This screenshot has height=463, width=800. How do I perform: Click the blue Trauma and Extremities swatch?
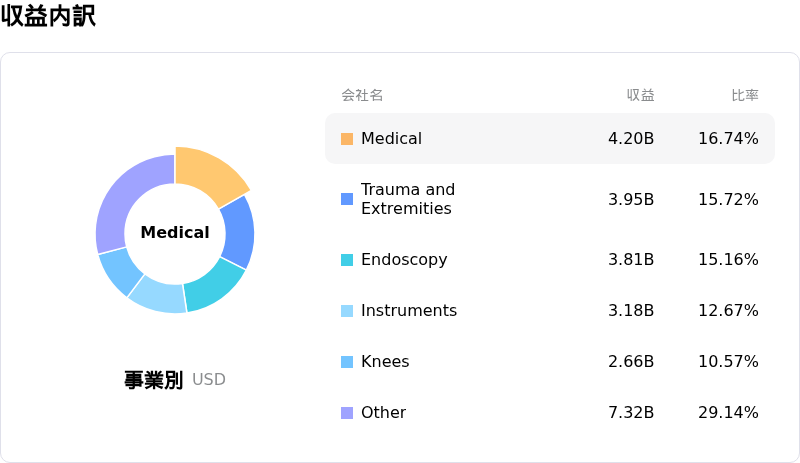point(347,199)
